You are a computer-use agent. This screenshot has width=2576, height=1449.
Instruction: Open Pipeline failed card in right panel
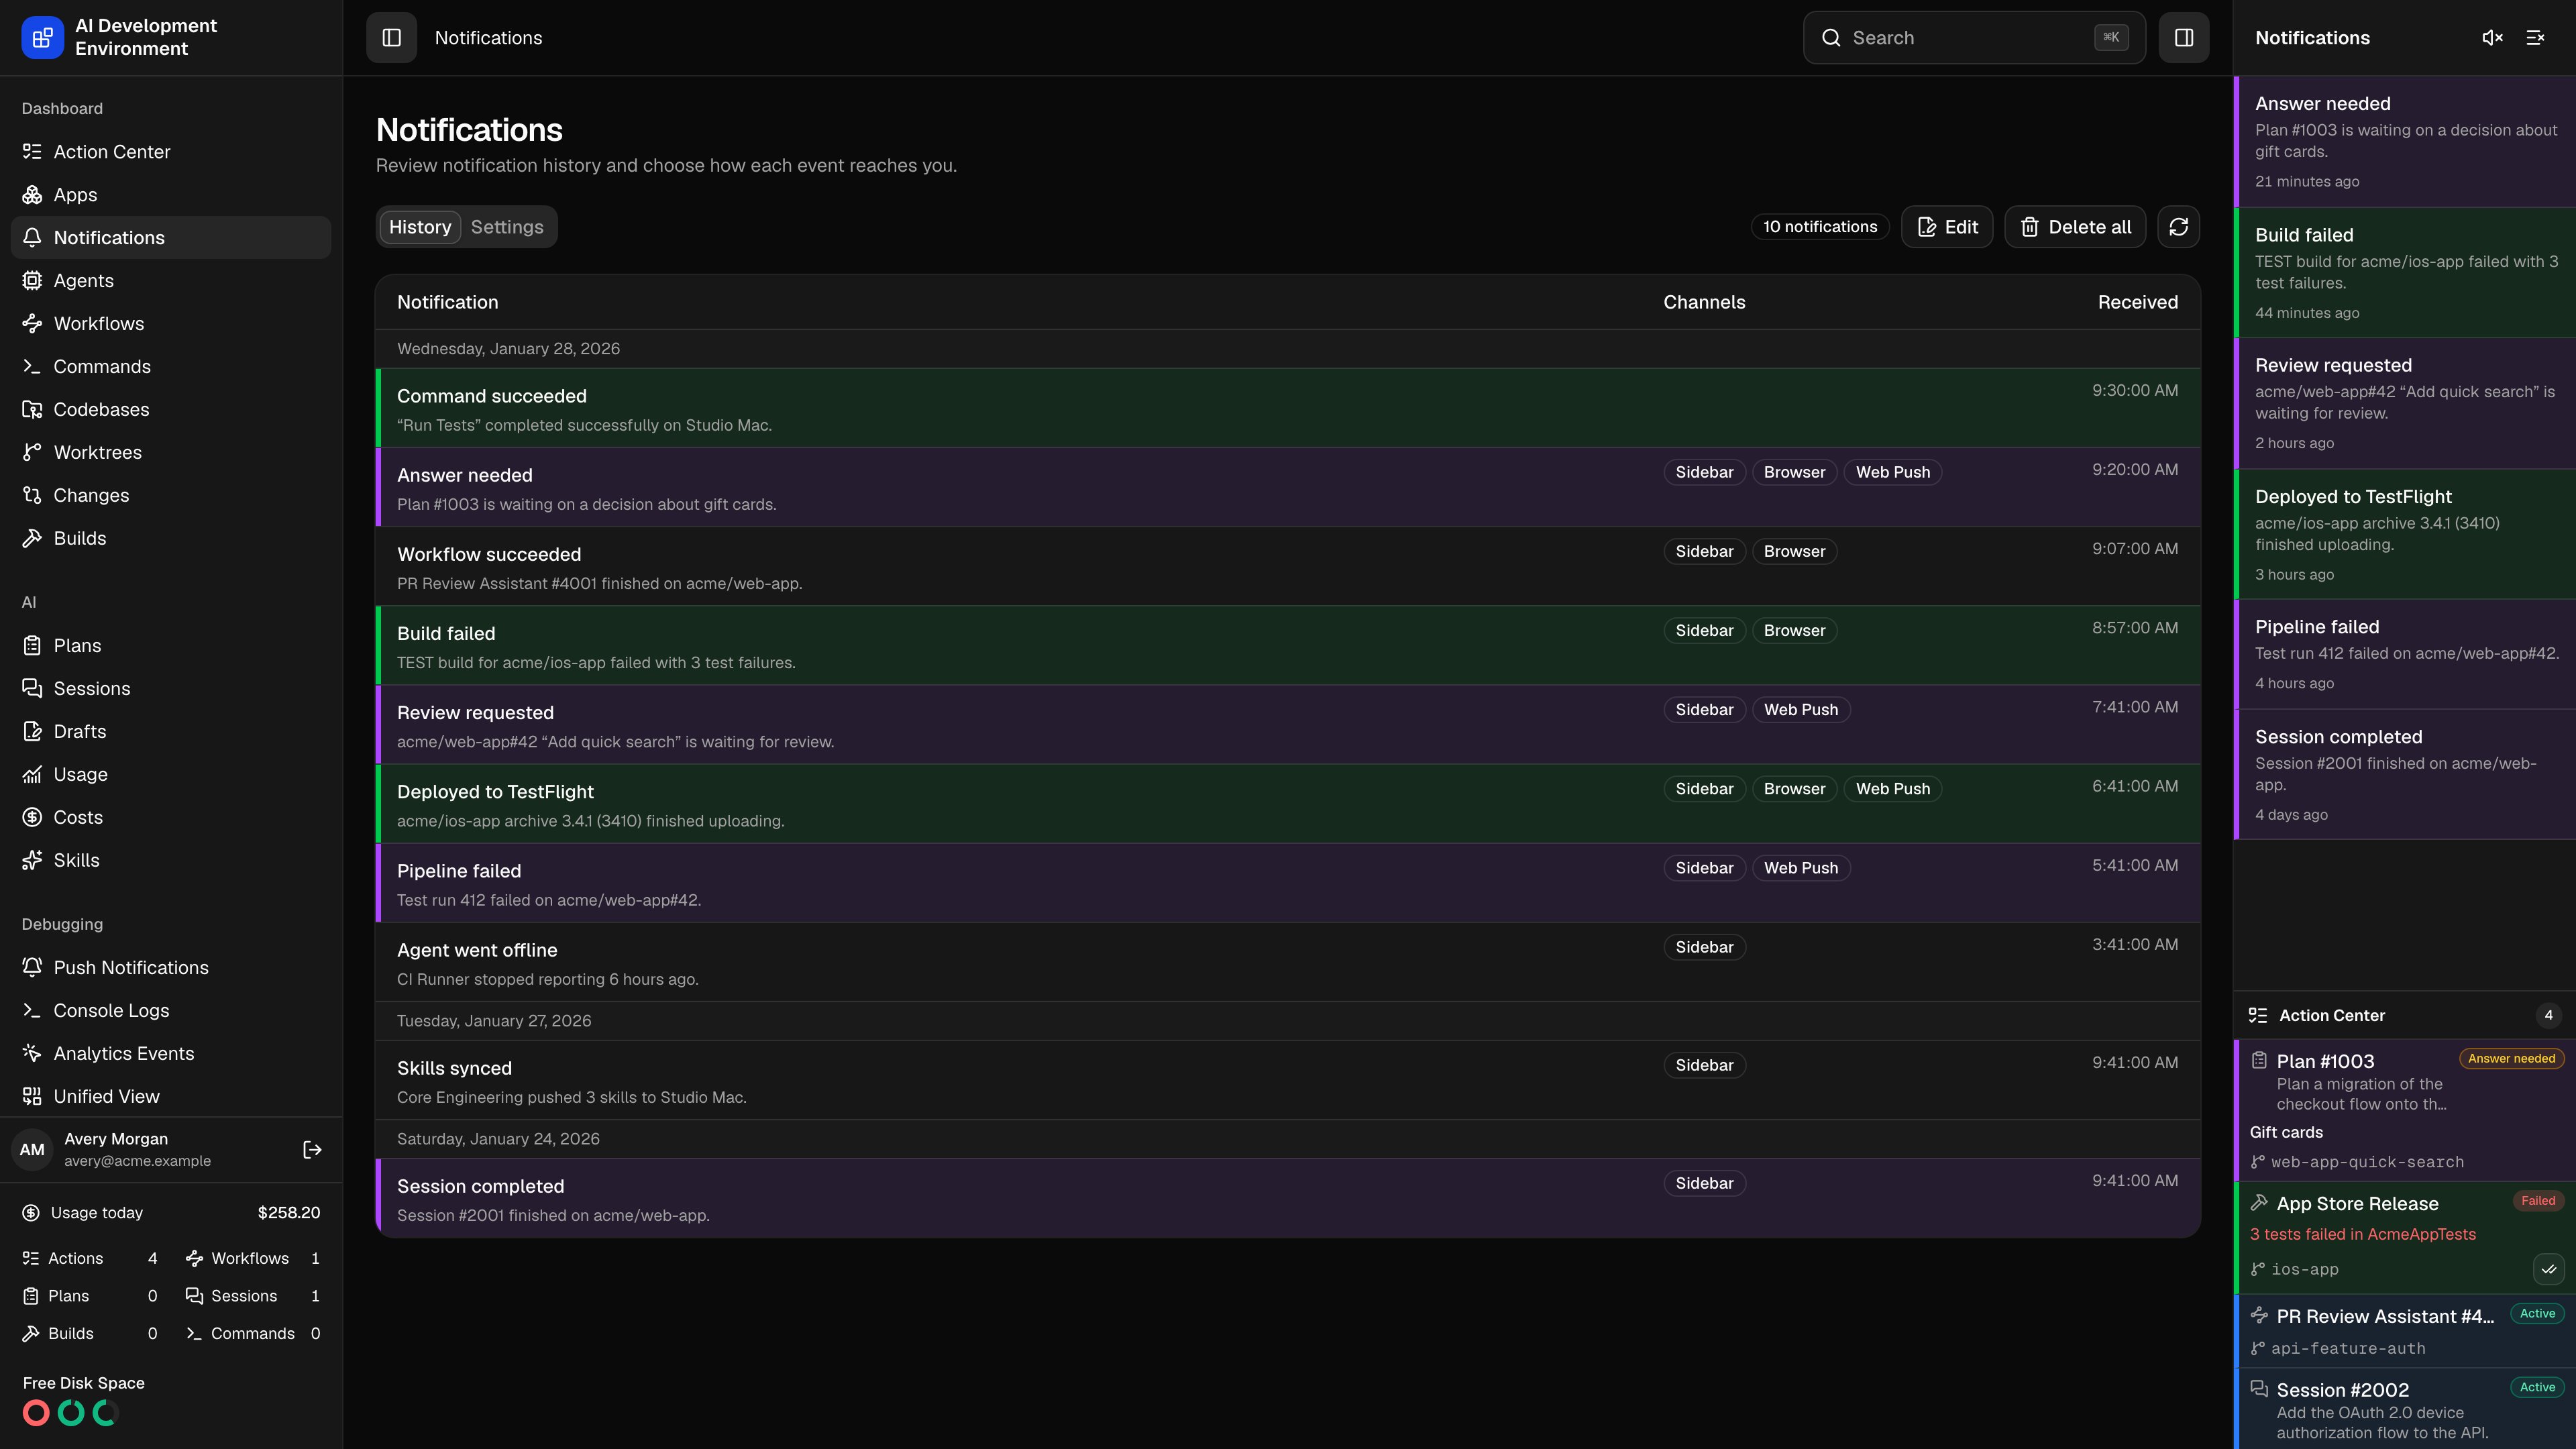2405,655
